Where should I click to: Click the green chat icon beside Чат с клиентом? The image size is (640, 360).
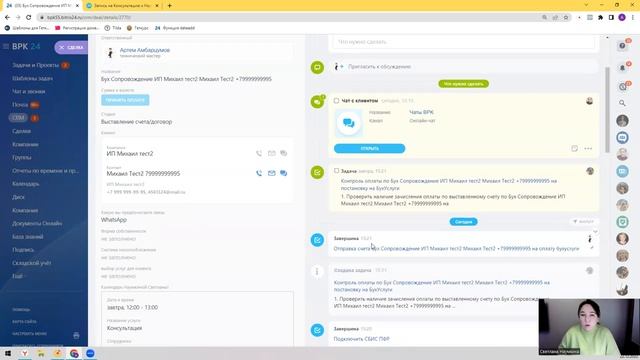pyautogui.click(x=318, y=102)
